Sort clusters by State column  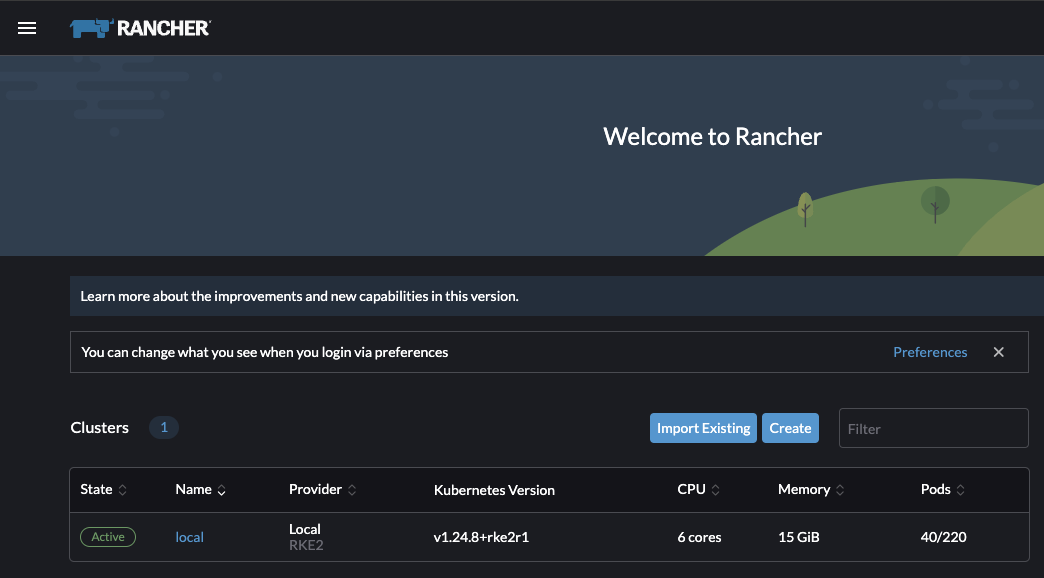click(103, 489)
